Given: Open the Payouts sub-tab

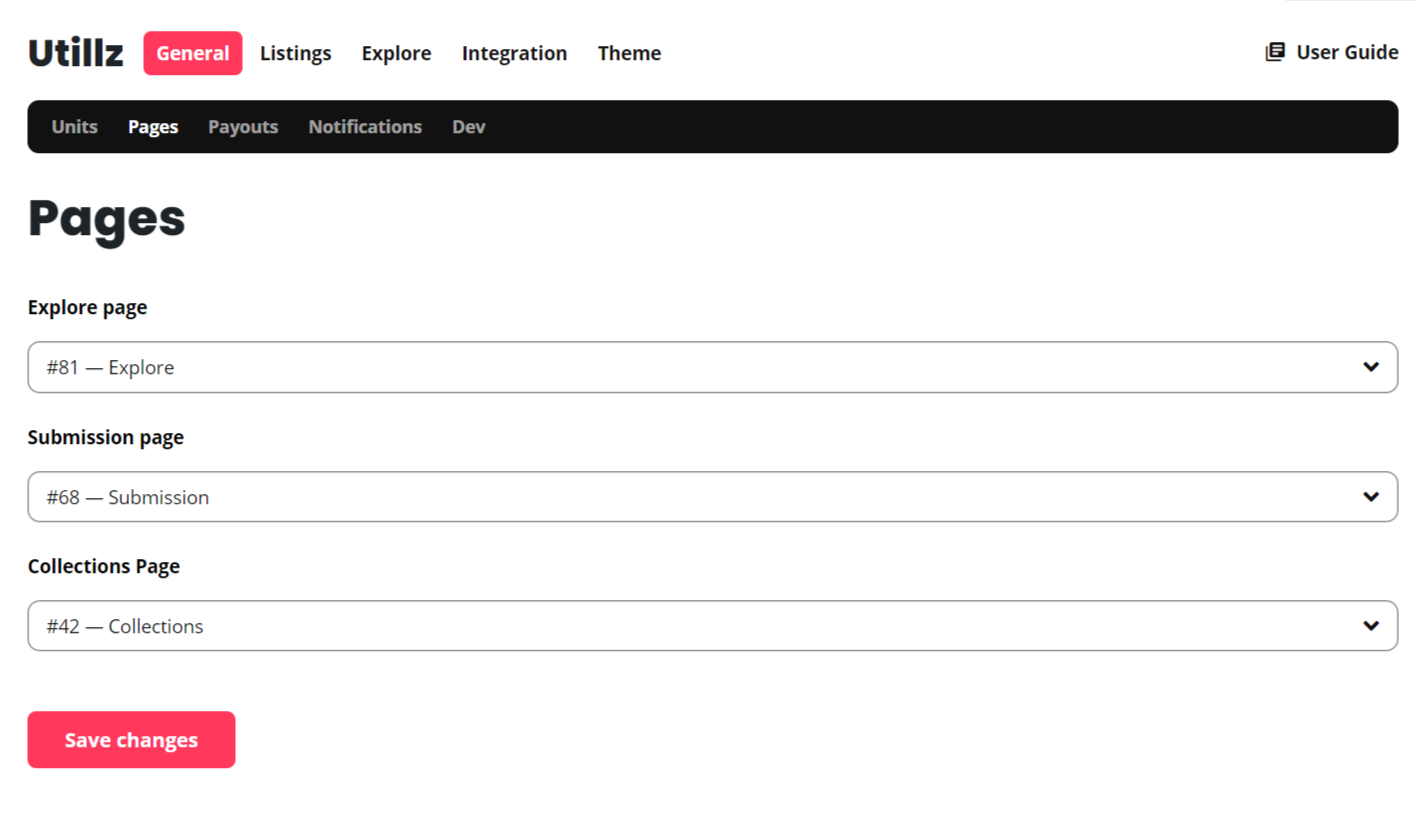Looking at the screenshot, I should pyautogui.click(x=243, y=127).
